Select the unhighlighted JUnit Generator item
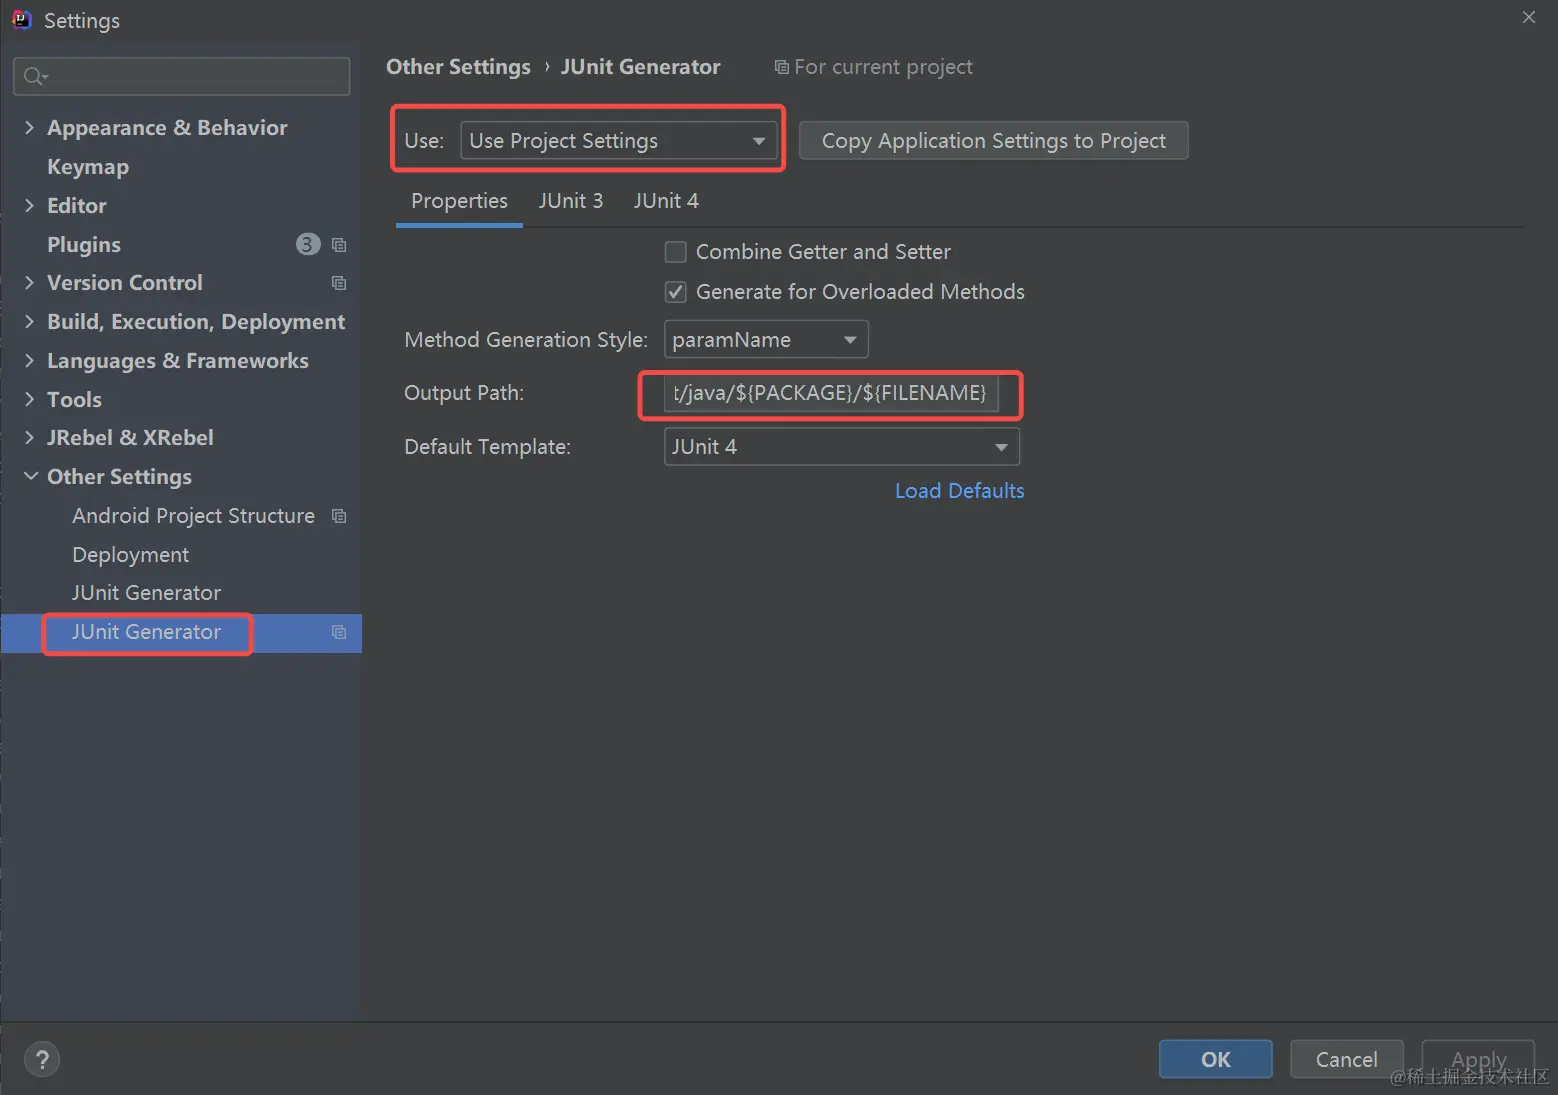 pos(146,593)
